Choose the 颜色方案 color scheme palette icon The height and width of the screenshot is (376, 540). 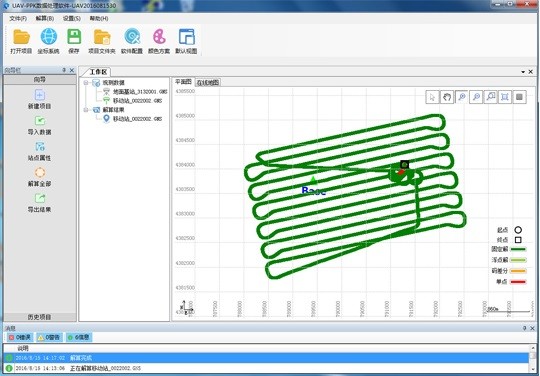[x=159, y=41]
